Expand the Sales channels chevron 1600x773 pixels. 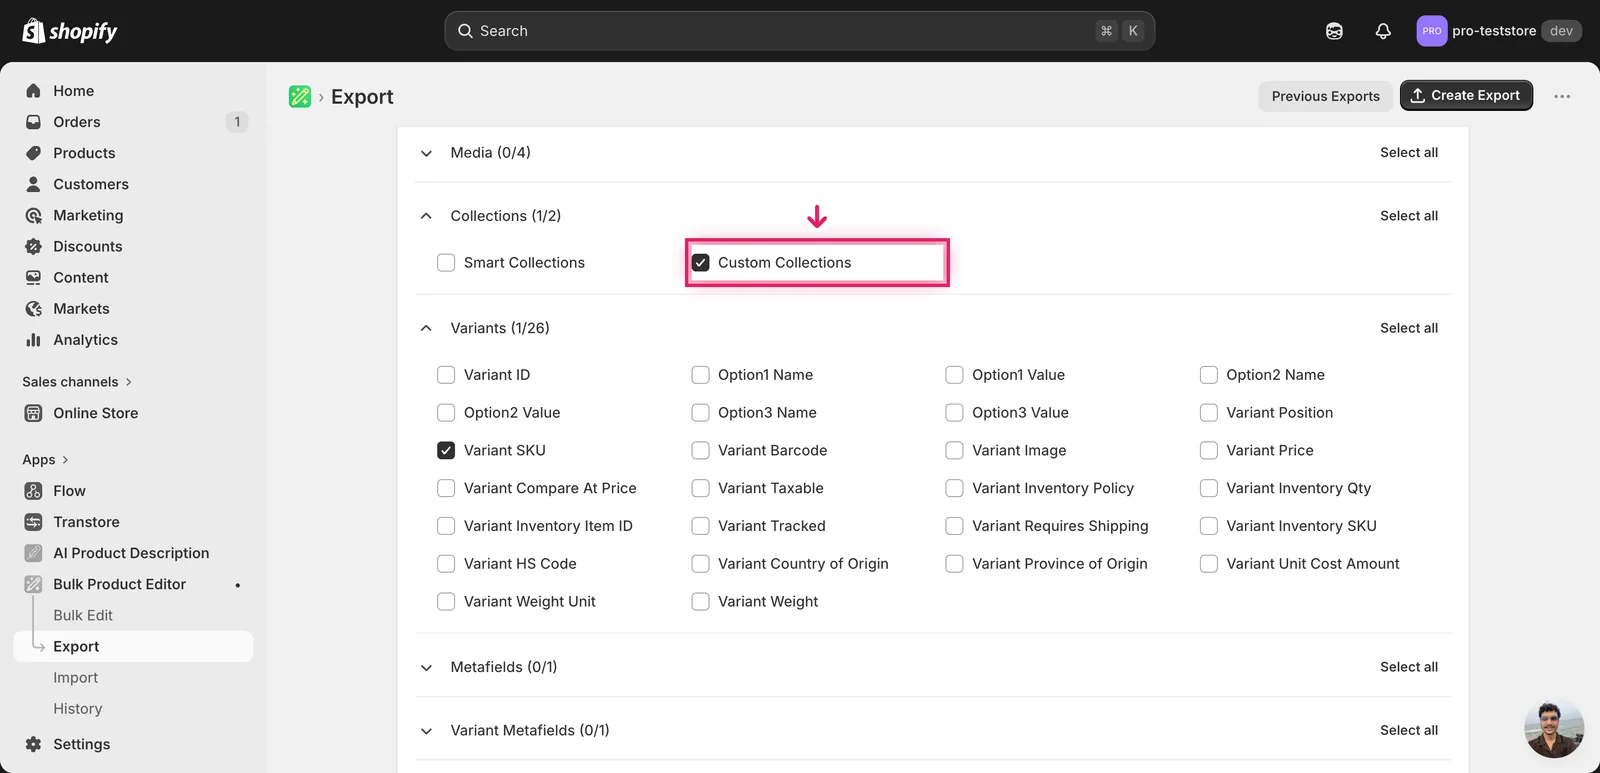(x=129, y=382)
